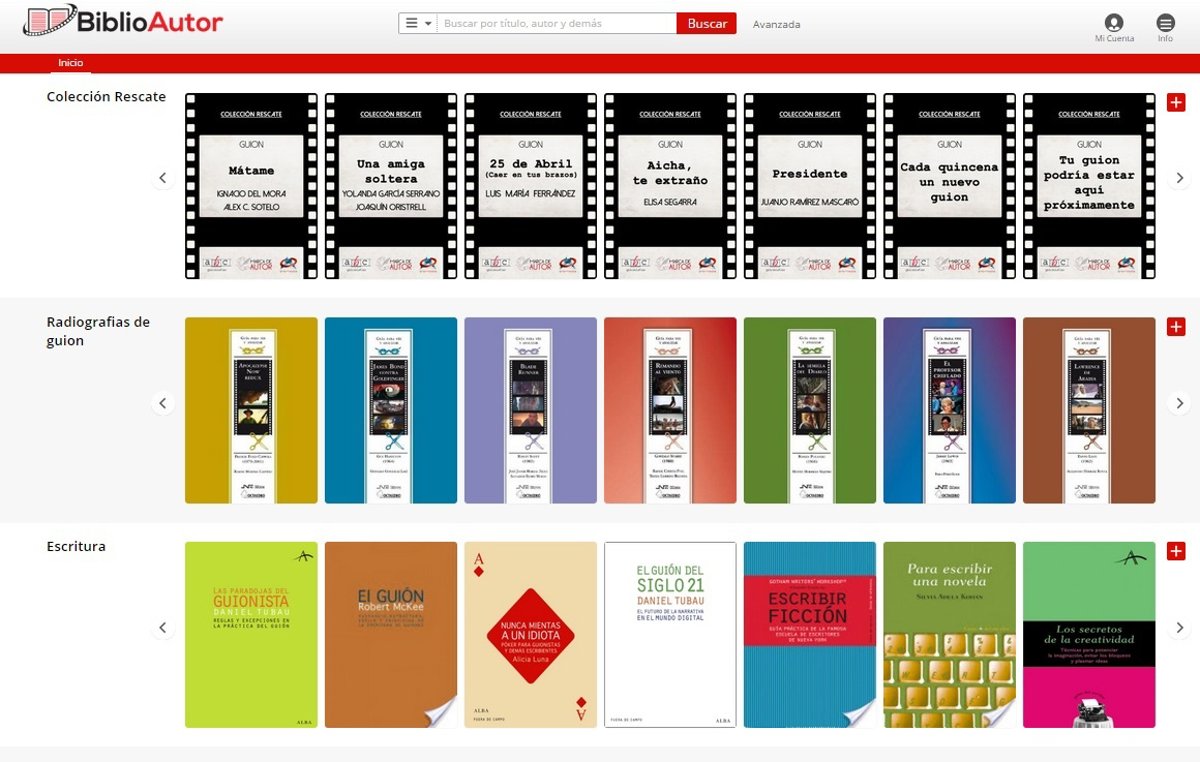
Task: Open the search filter dropdown
Action: coord(418,24)
